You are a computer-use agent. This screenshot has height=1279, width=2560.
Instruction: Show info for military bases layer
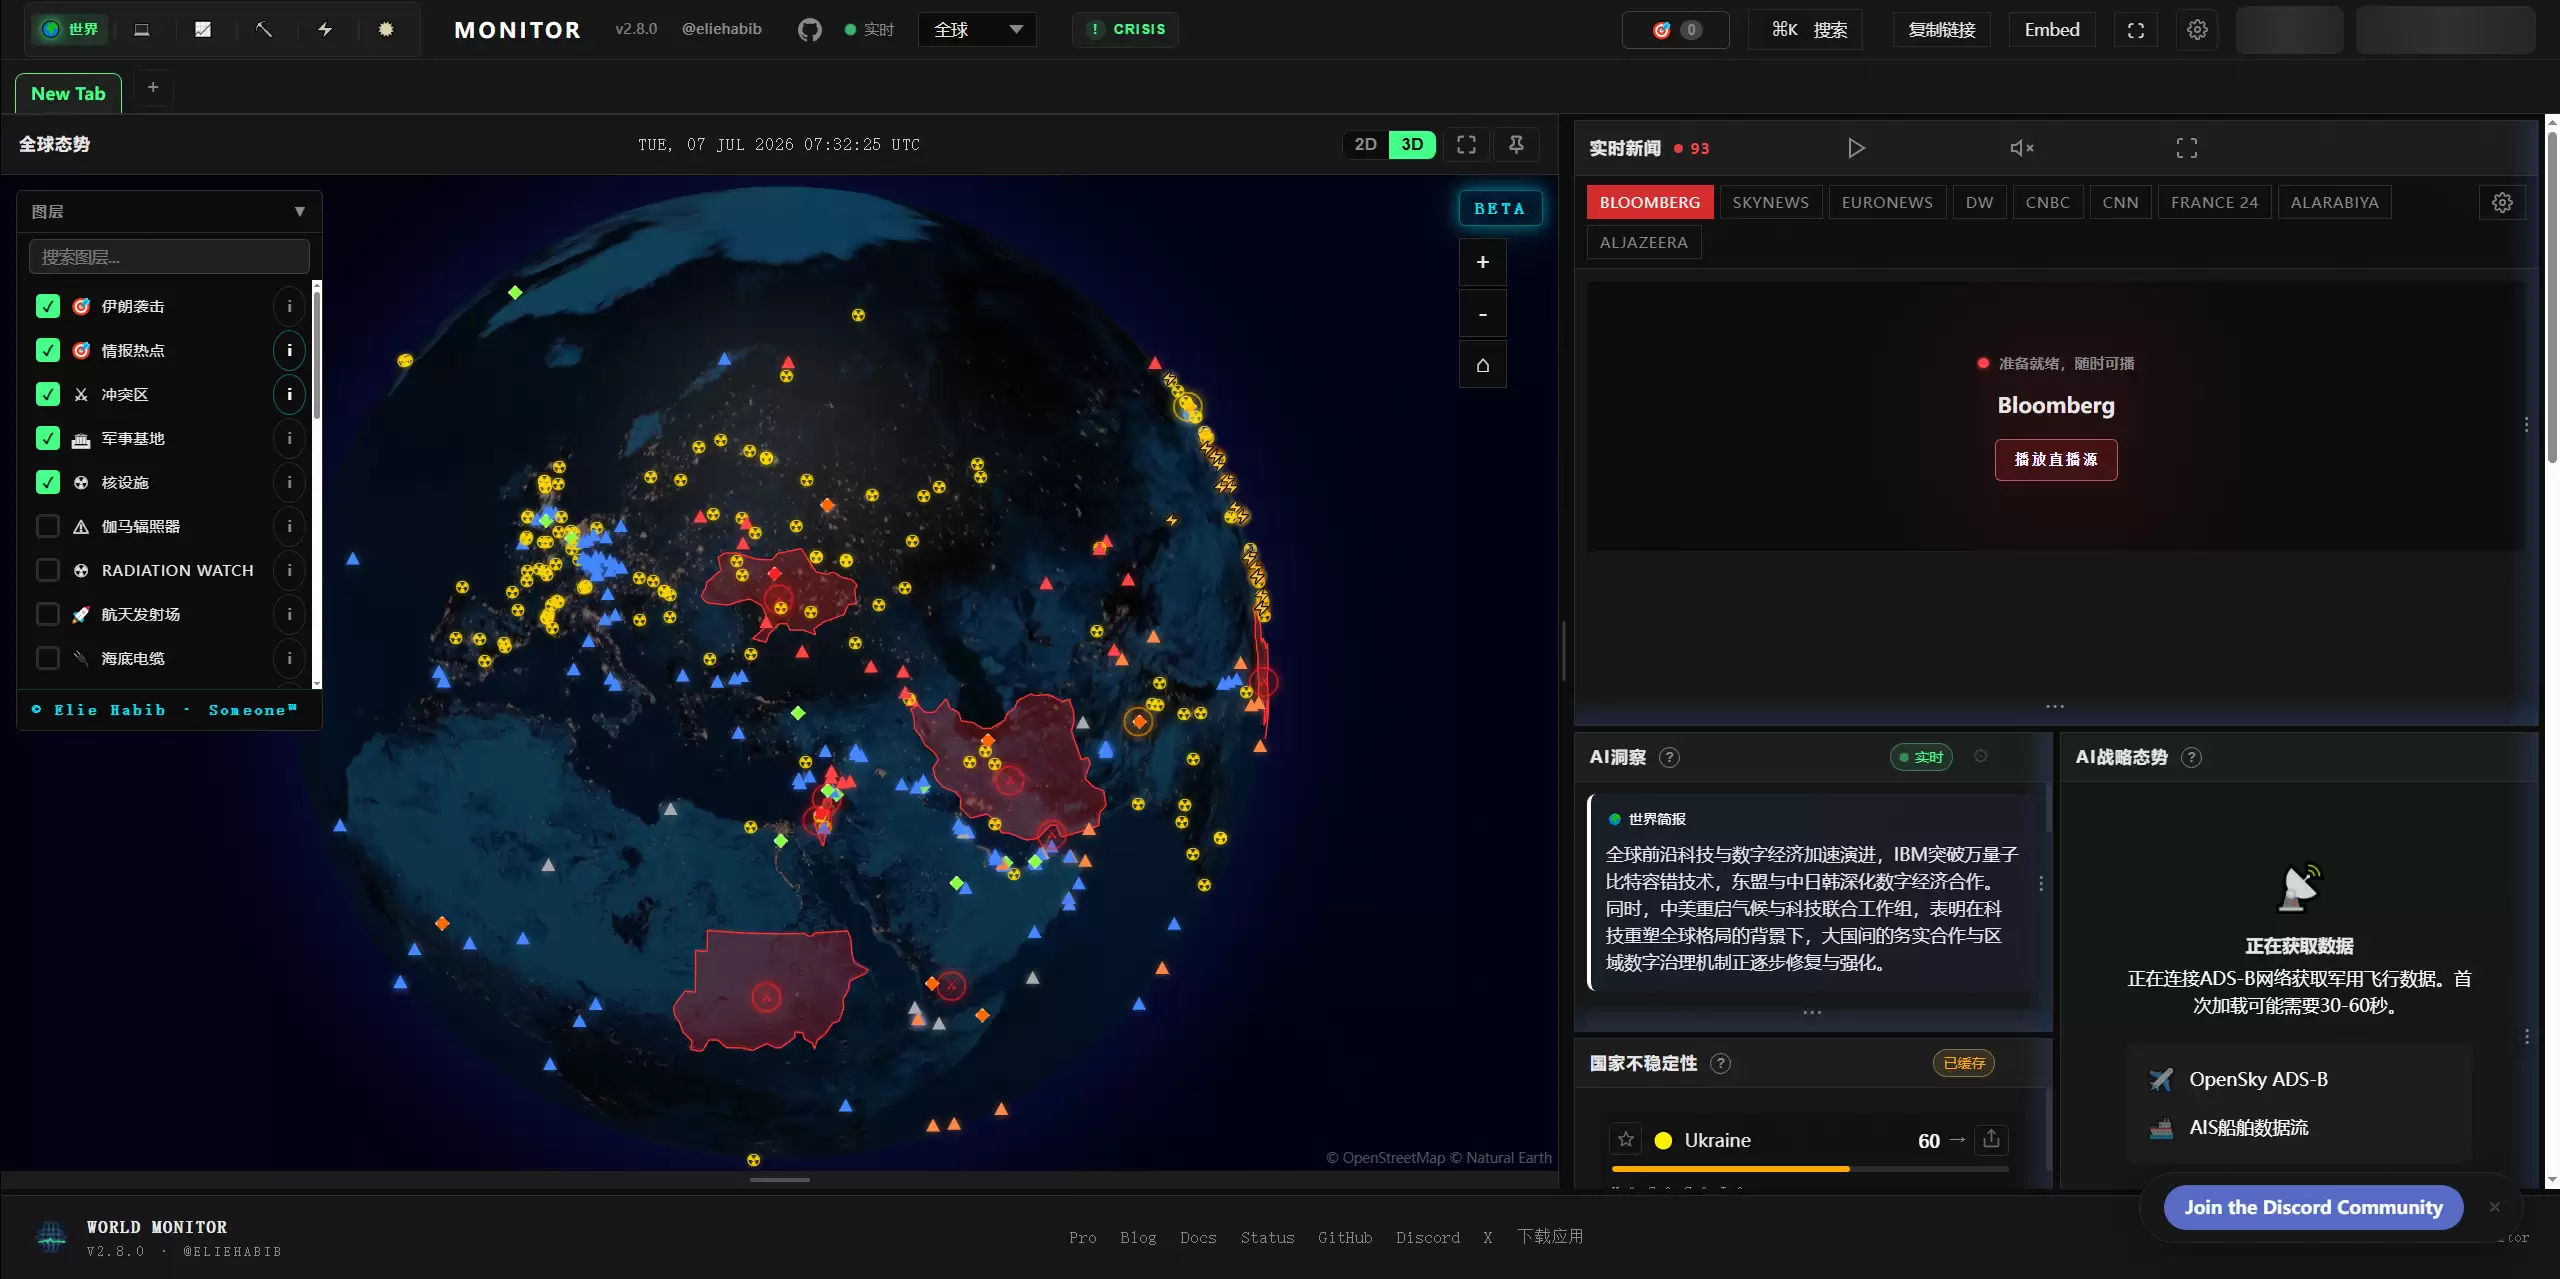click(x=289, y=439)
